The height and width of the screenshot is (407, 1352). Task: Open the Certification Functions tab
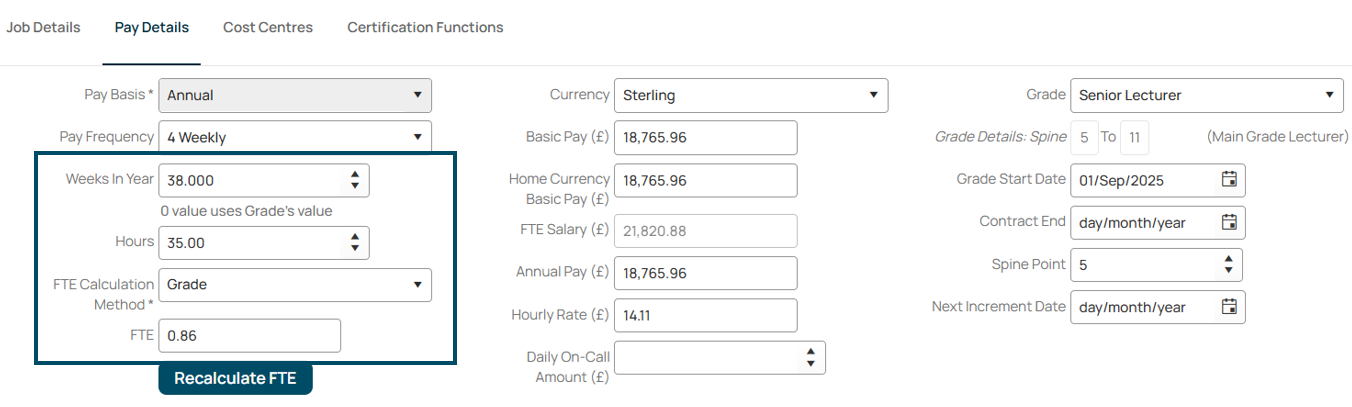(x=425, y=27)
